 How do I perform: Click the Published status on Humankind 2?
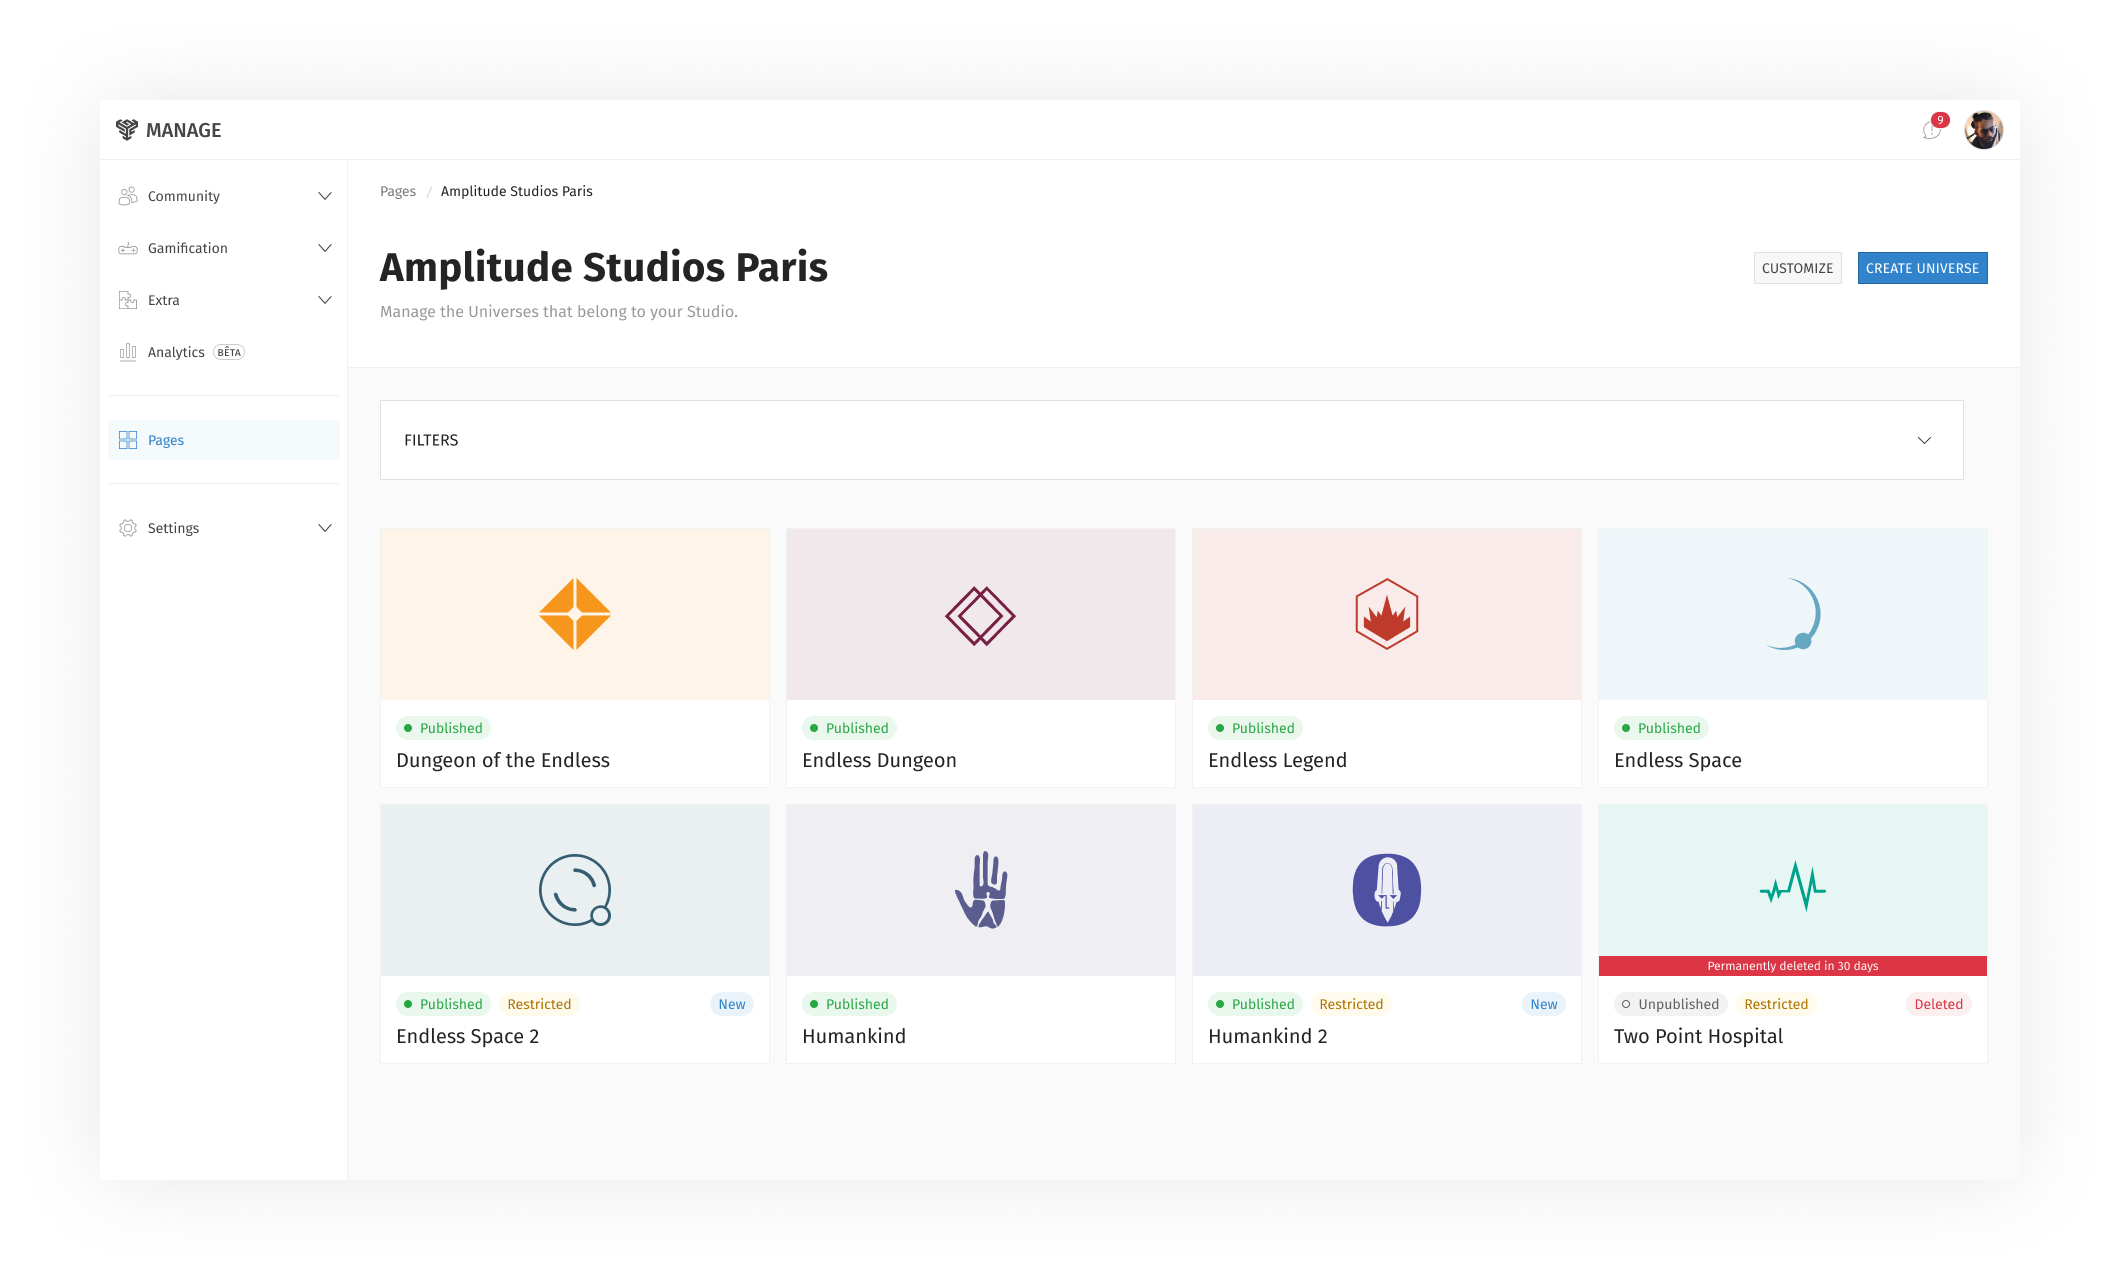[1255, 1004]
